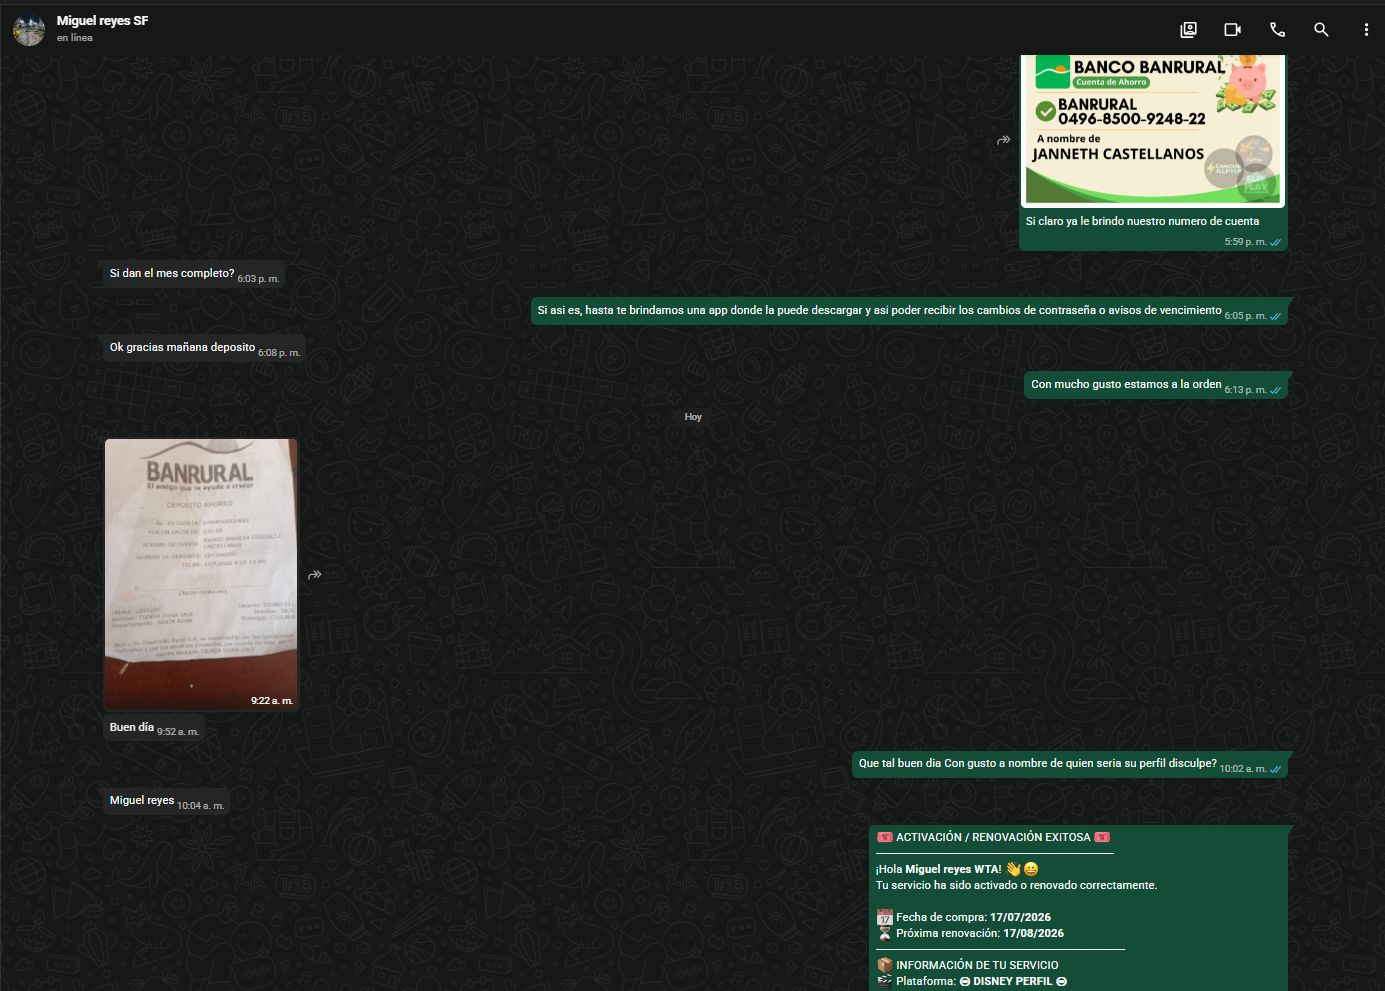Click 'Próxima renovación: 17/08/2026' line
Image resolution: width=1385 pixels, height=991 pixels.
point(970,933)
